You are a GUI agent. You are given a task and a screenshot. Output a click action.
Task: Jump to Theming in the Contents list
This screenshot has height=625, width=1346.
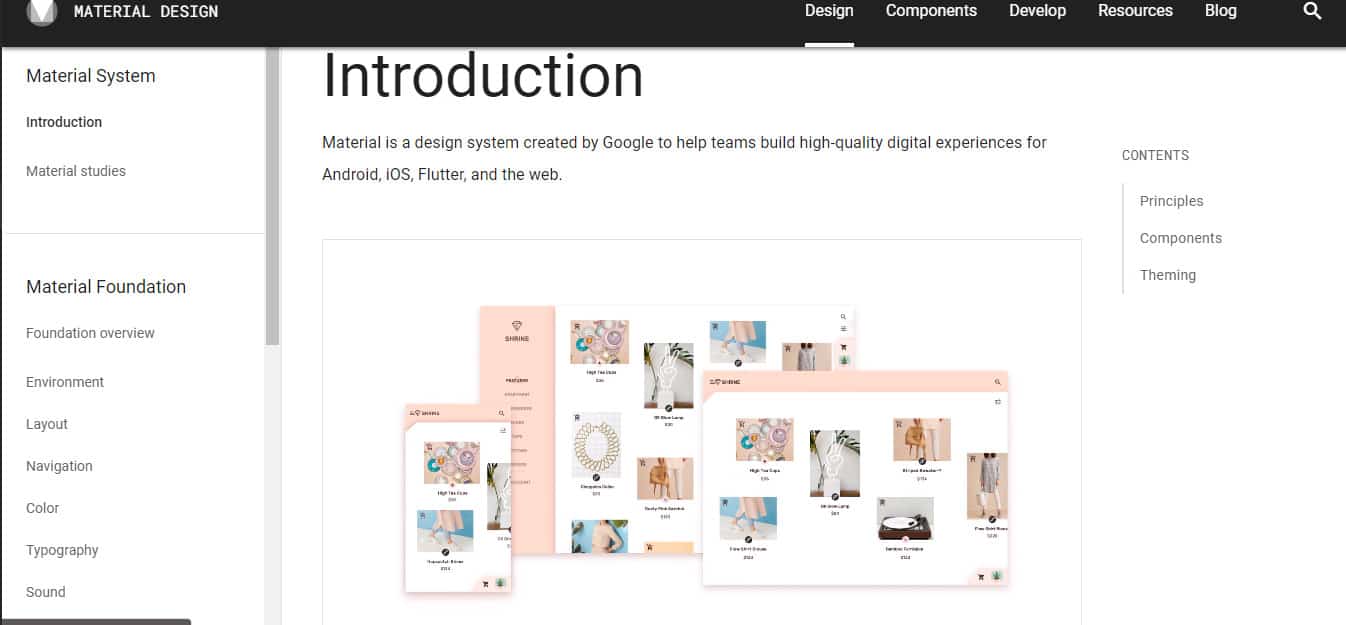click(x=1168, y=274)
